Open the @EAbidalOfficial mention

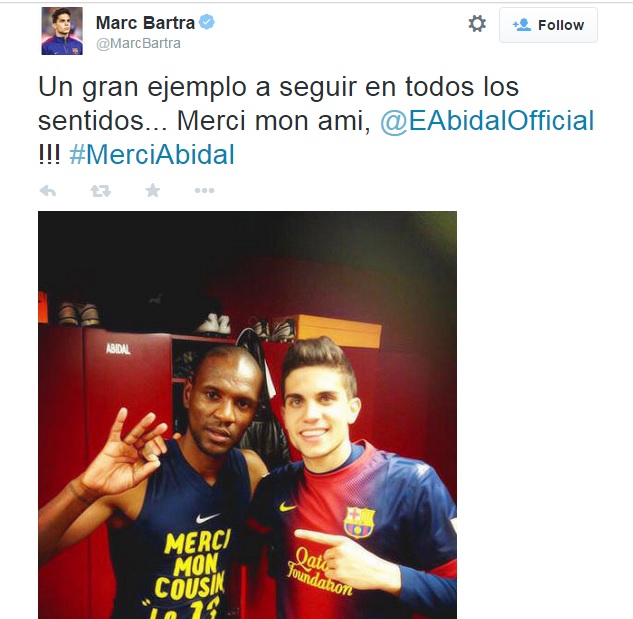coord(487,120)
